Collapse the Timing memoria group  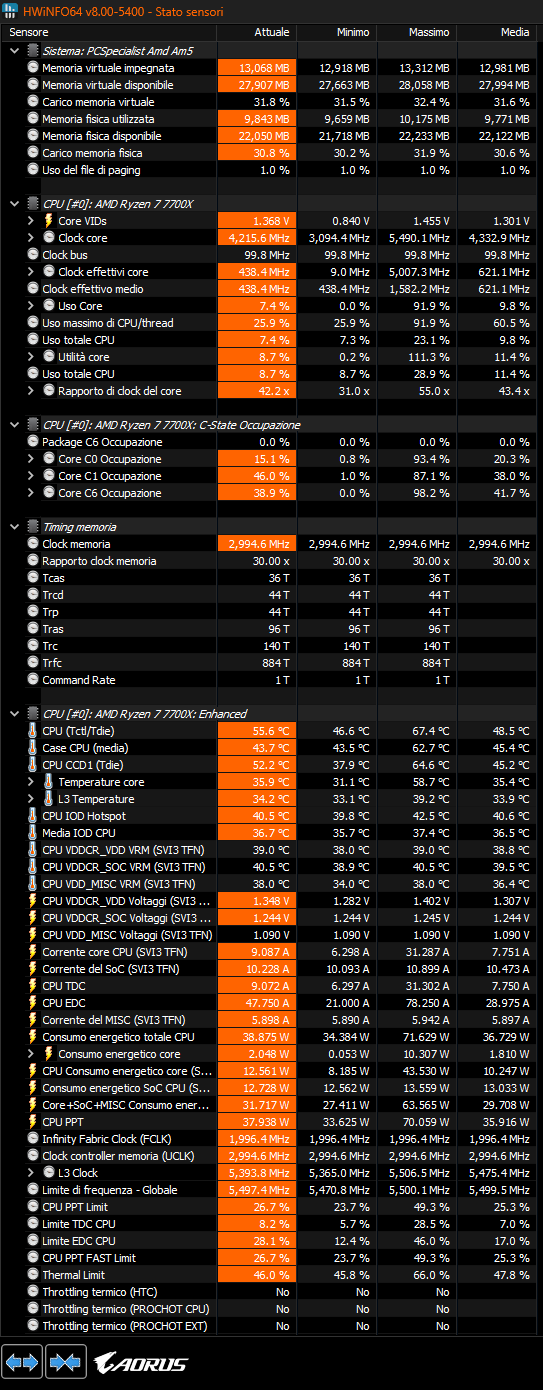pos(16,527)
